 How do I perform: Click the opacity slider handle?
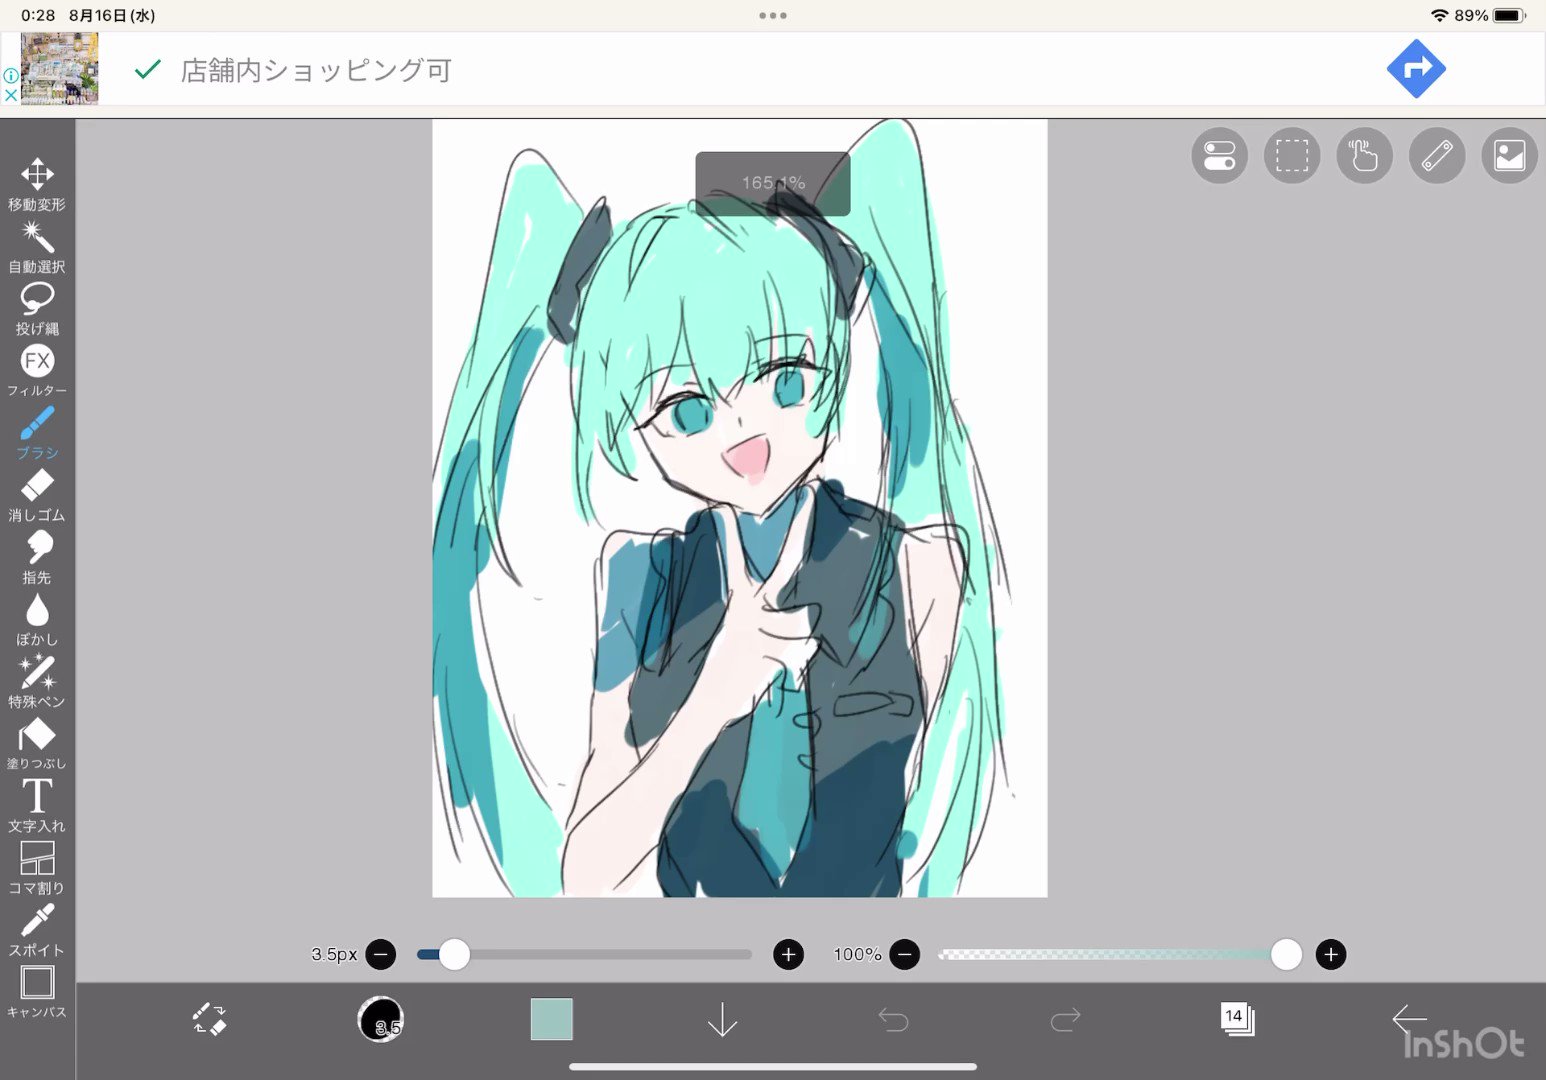click(1286, 955)
